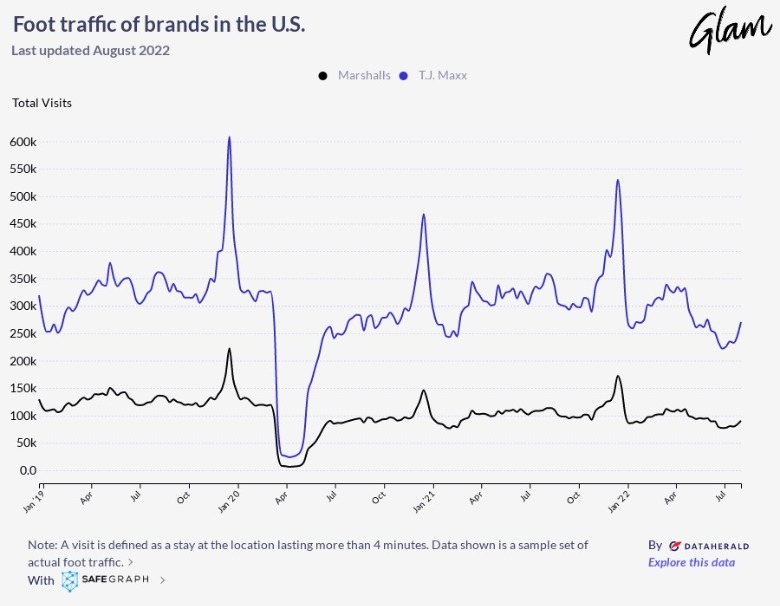Toggle the T.J. Maxx series label in legend
Screen dimensions: 780x606
444,75
